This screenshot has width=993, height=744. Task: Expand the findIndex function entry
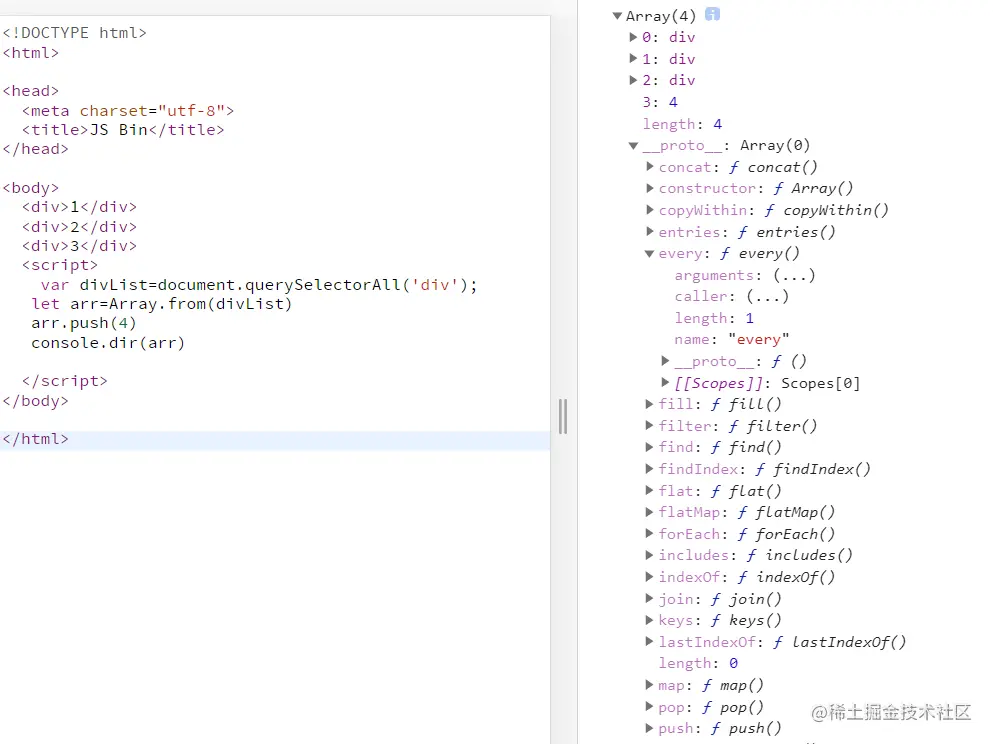[650, 469]
